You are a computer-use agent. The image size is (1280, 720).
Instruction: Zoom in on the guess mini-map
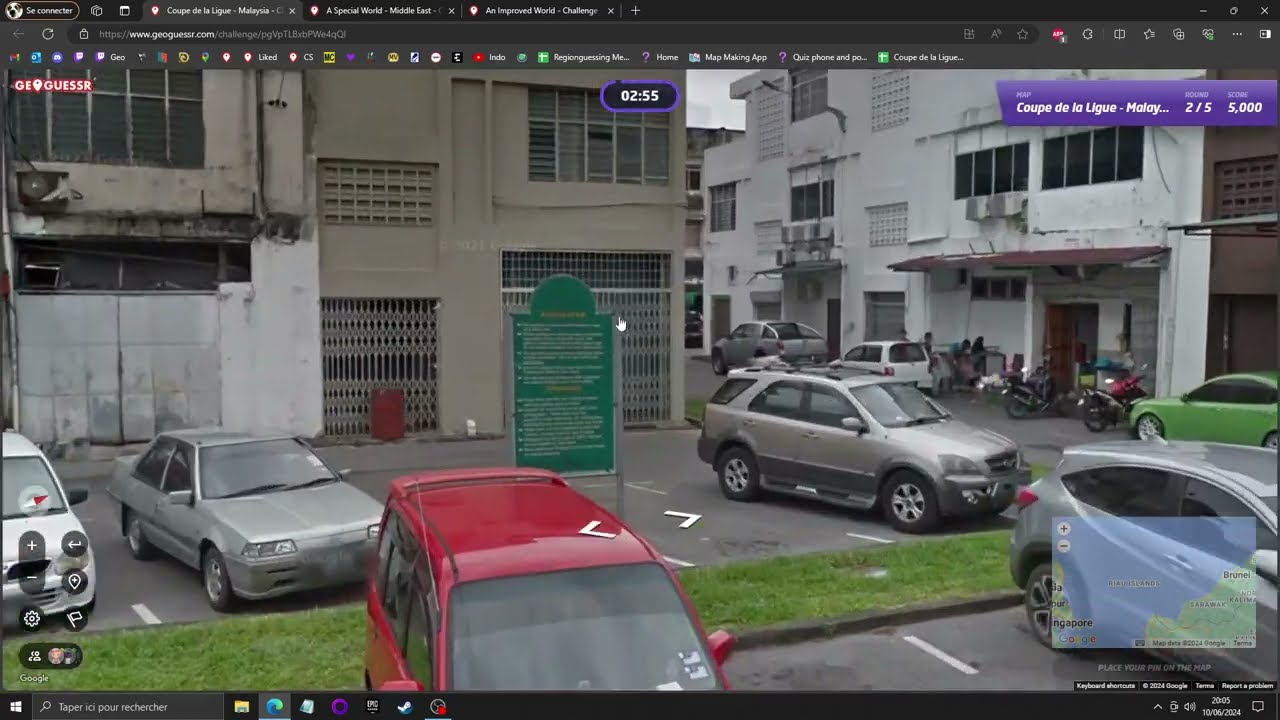[1063, 529]
